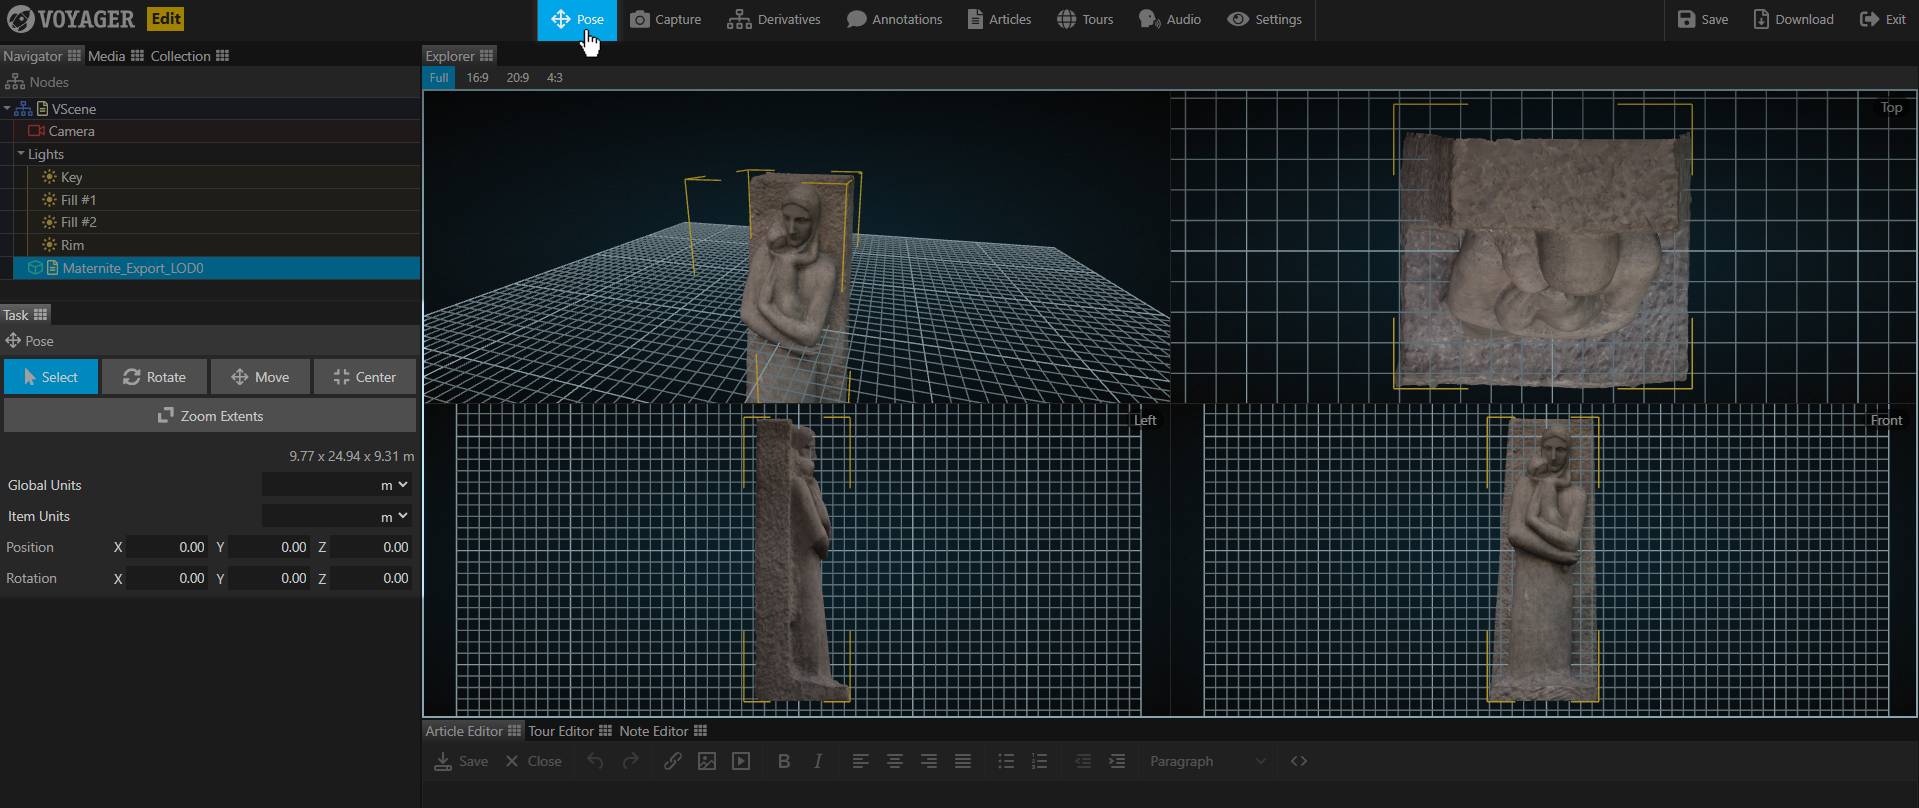The width and height of the screenshot is (1919, 808).
Task: Click the redo arrow in Article Editor
Action: coord(630,761)
